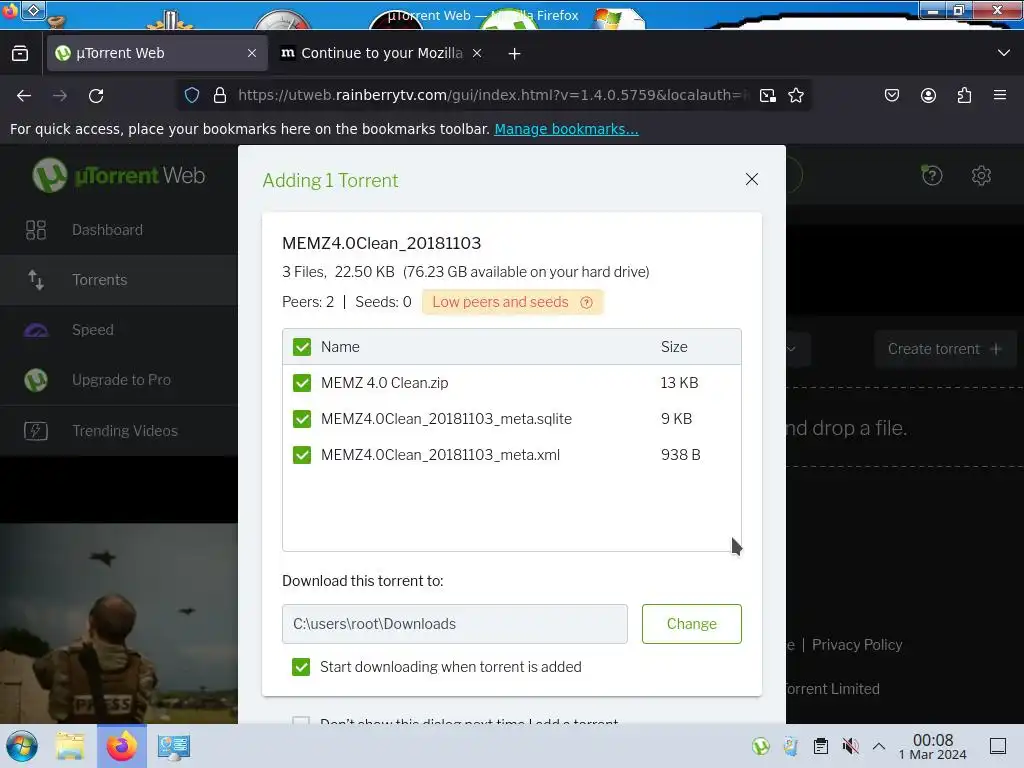Expand the list all tabs dropdown
This screenshot has width=1024, height=768.
point(1004,53)
